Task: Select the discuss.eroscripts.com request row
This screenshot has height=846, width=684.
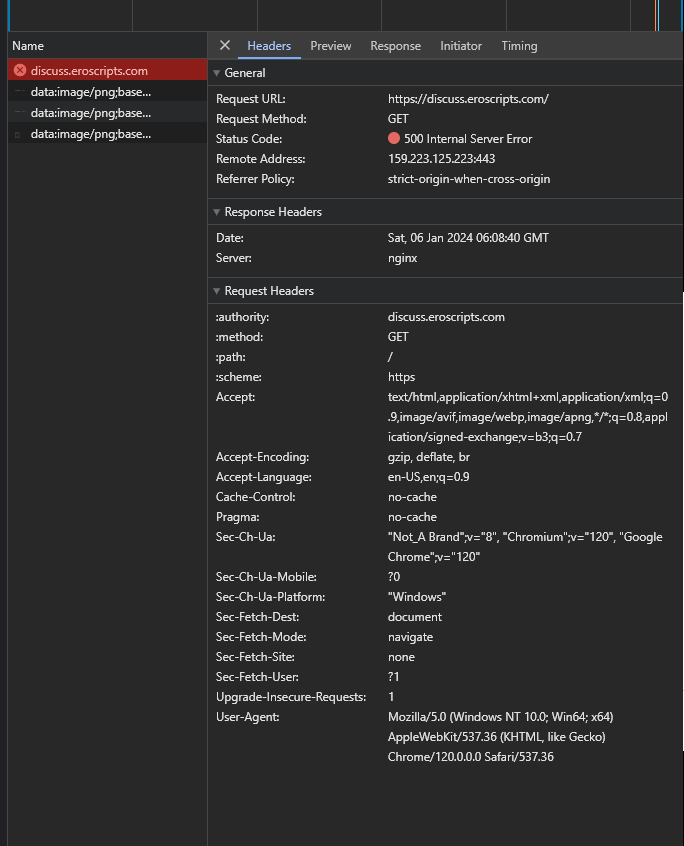Action: (107, 70)
